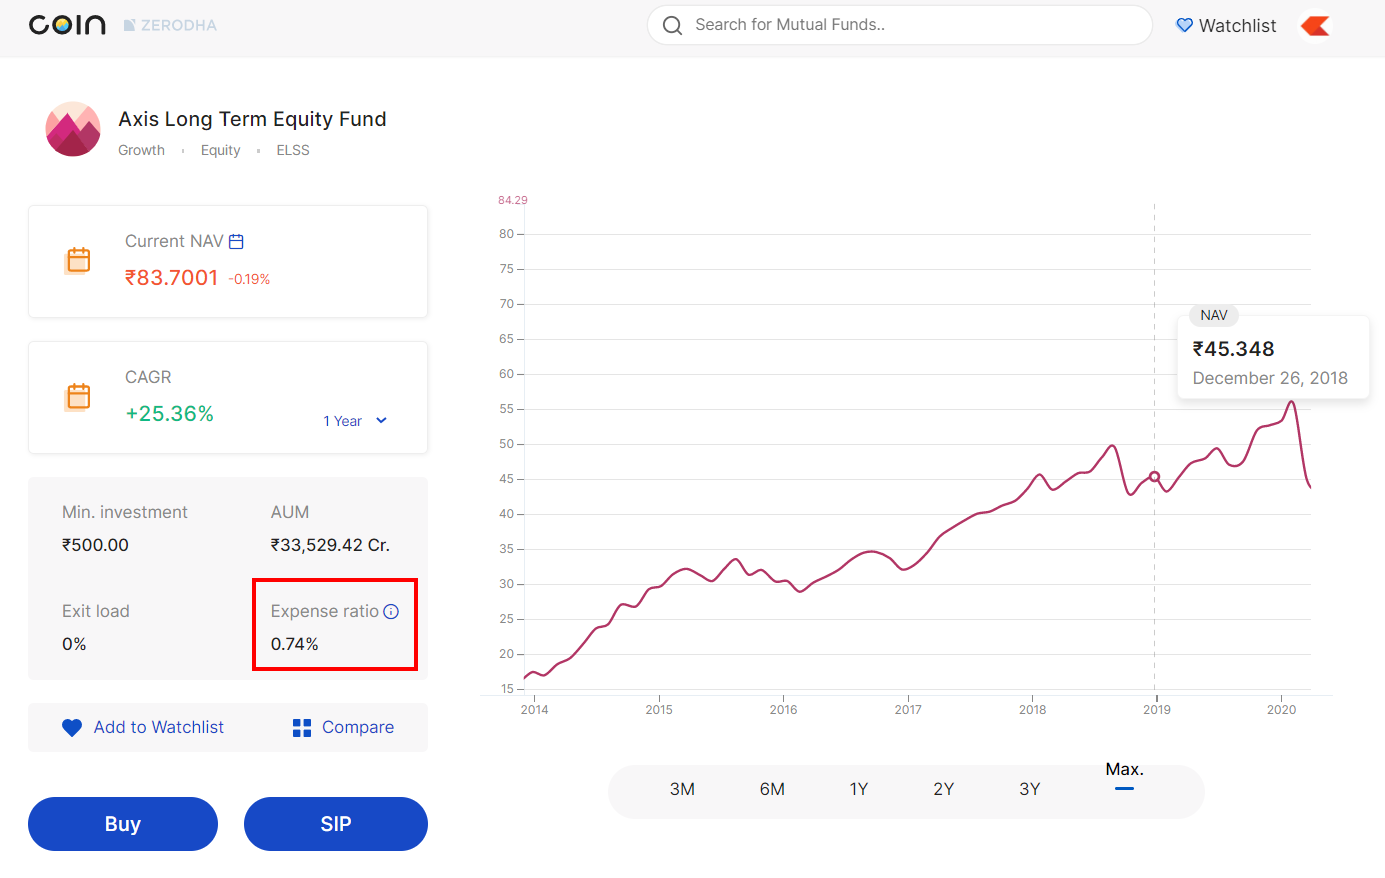Click the Axis fund logo
The height and width of the screenshot is (878, 1385).
pyautogui.click(x=73, y=129)
